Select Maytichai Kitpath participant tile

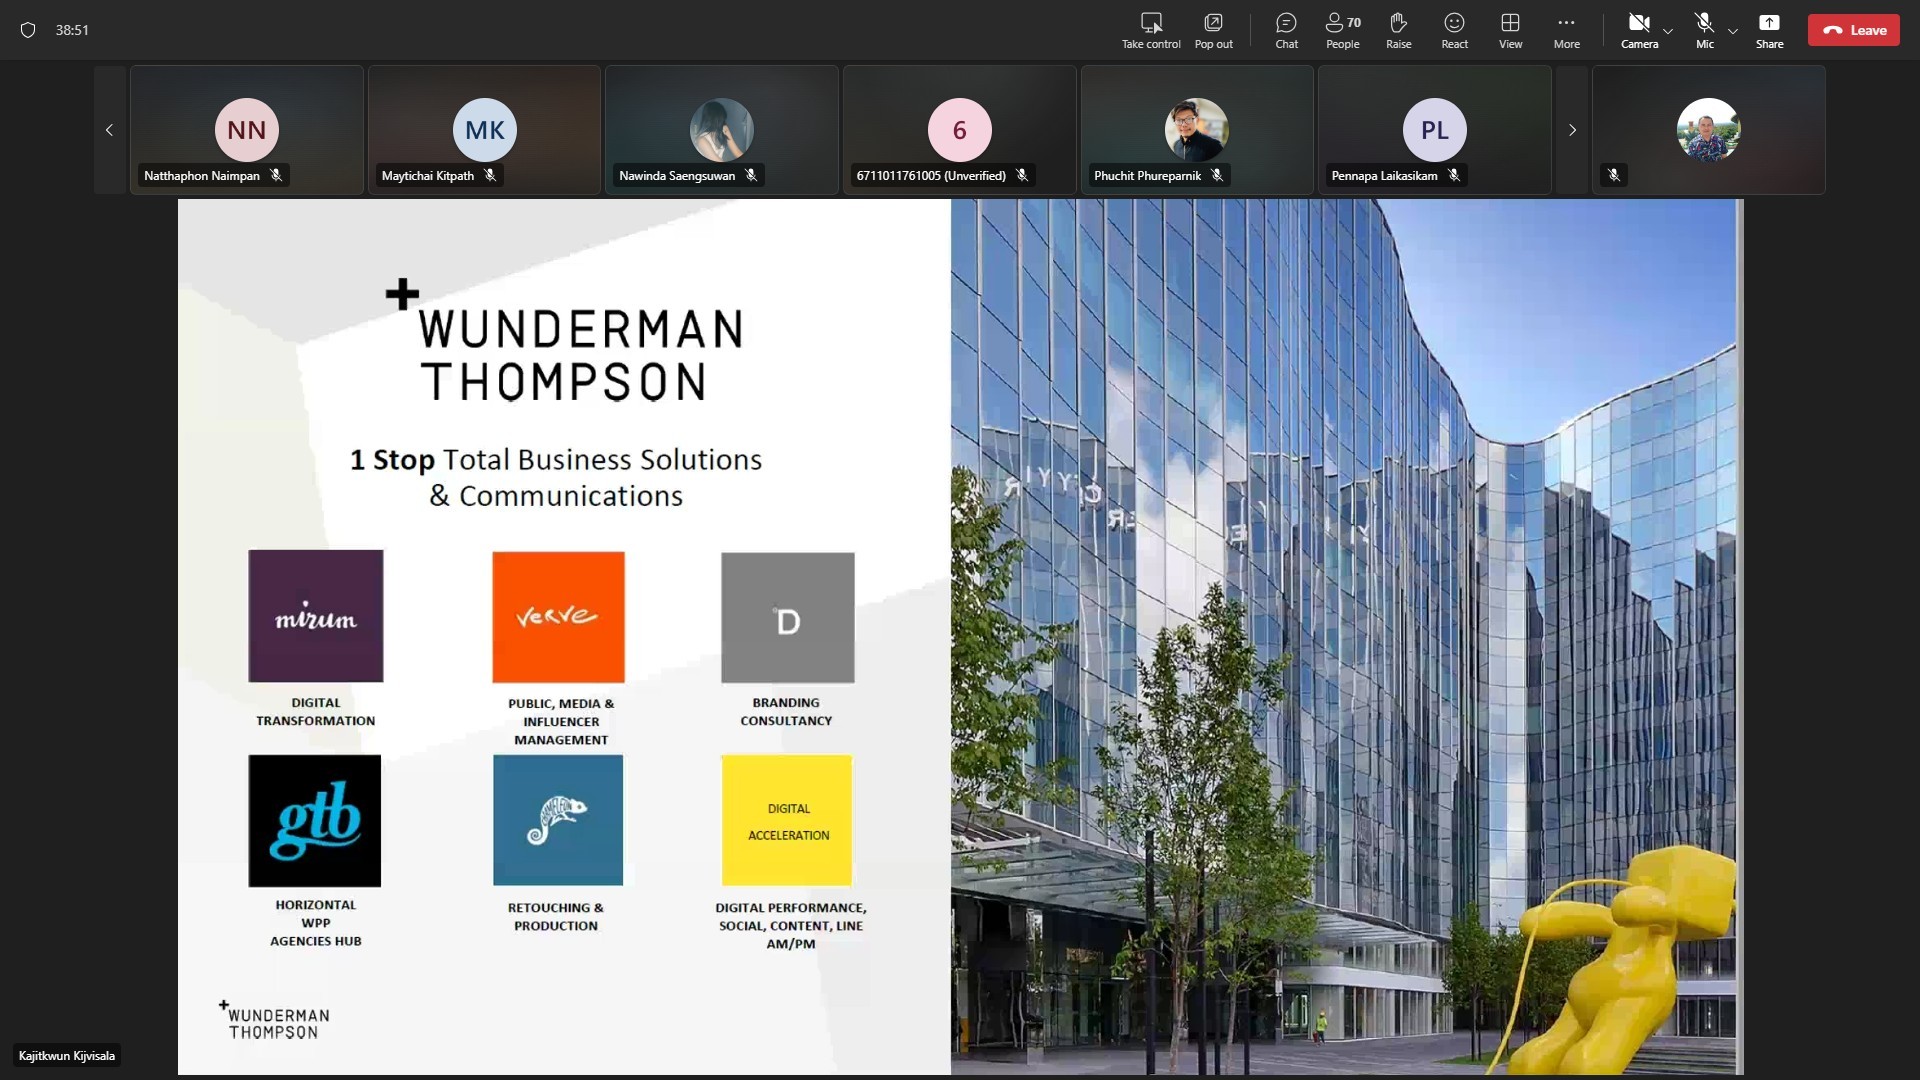coord(484,130)
